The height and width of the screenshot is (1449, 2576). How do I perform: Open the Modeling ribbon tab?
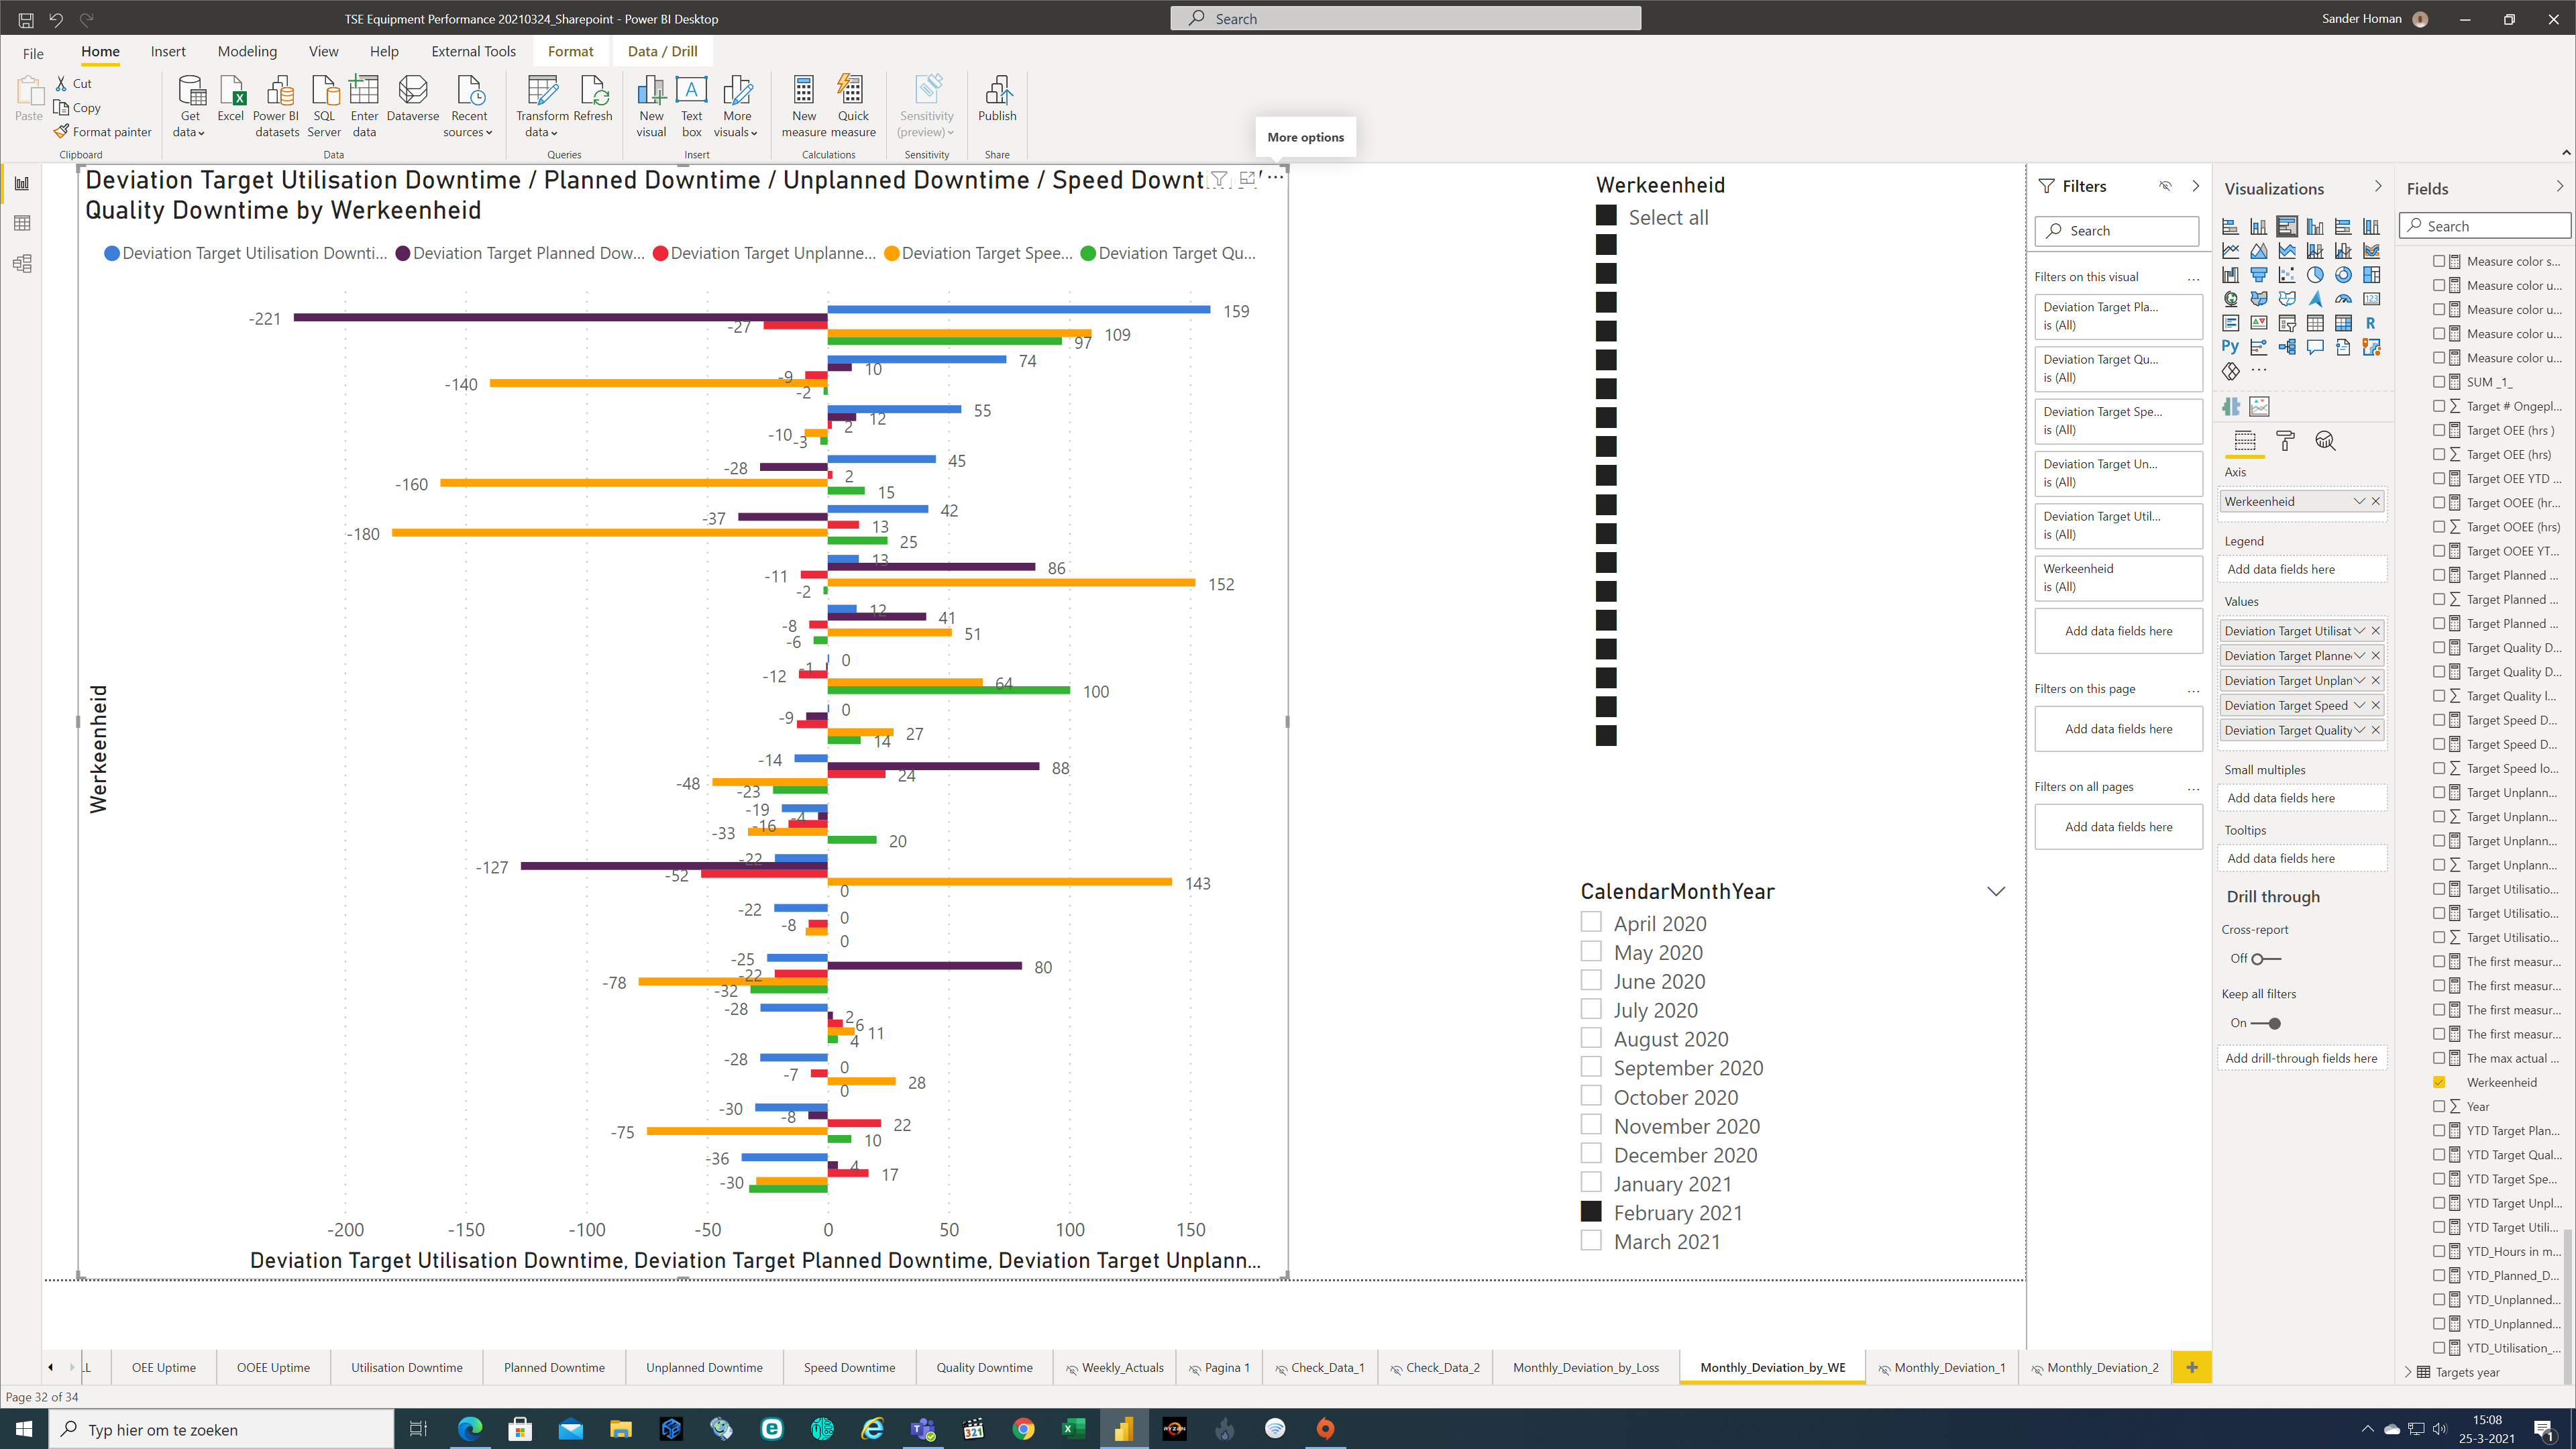click(x=247, y=51)
